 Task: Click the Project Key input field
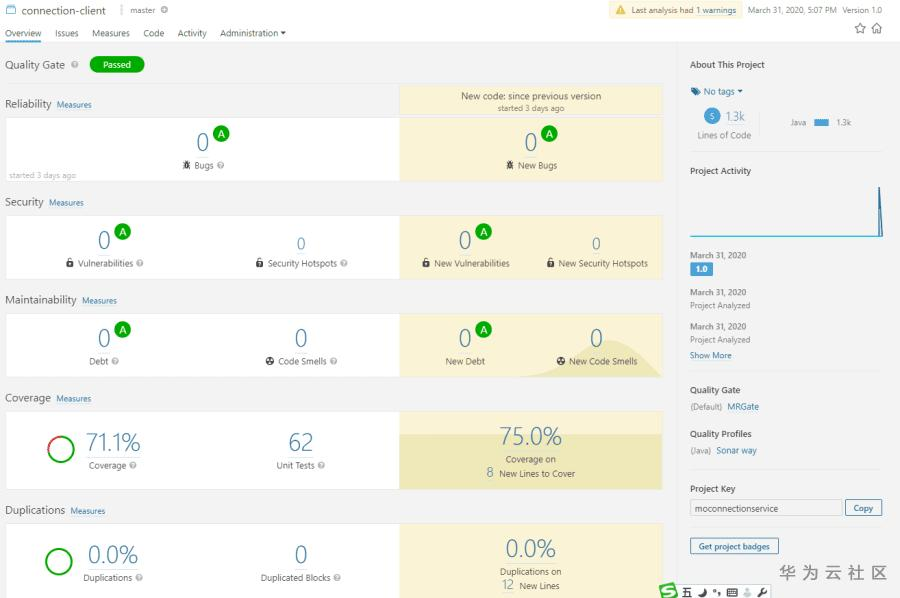(x=766, y=508)
